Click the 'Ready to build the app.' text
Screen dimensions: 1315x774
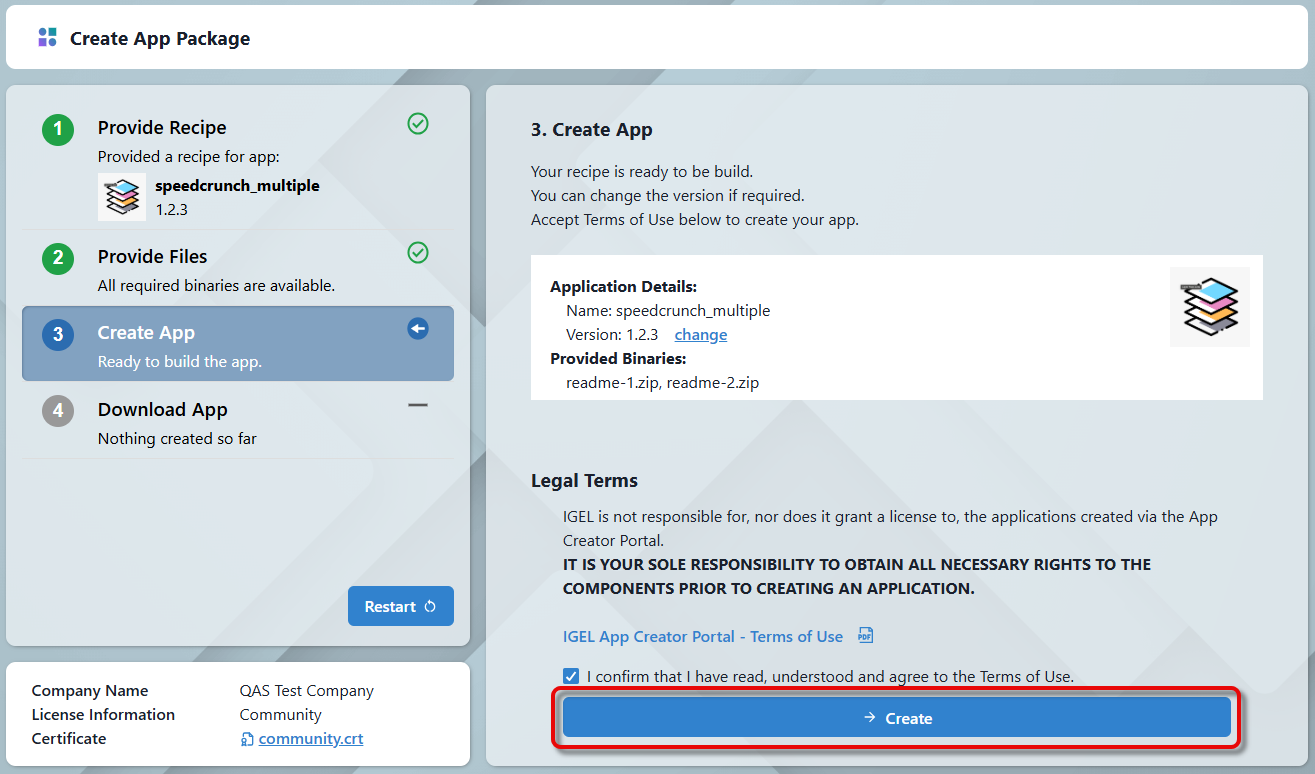180,362
